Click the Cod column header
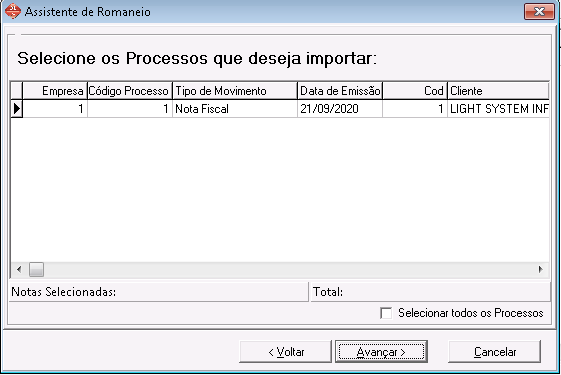This screenshot has height=375, width=561. click(415, 91)
